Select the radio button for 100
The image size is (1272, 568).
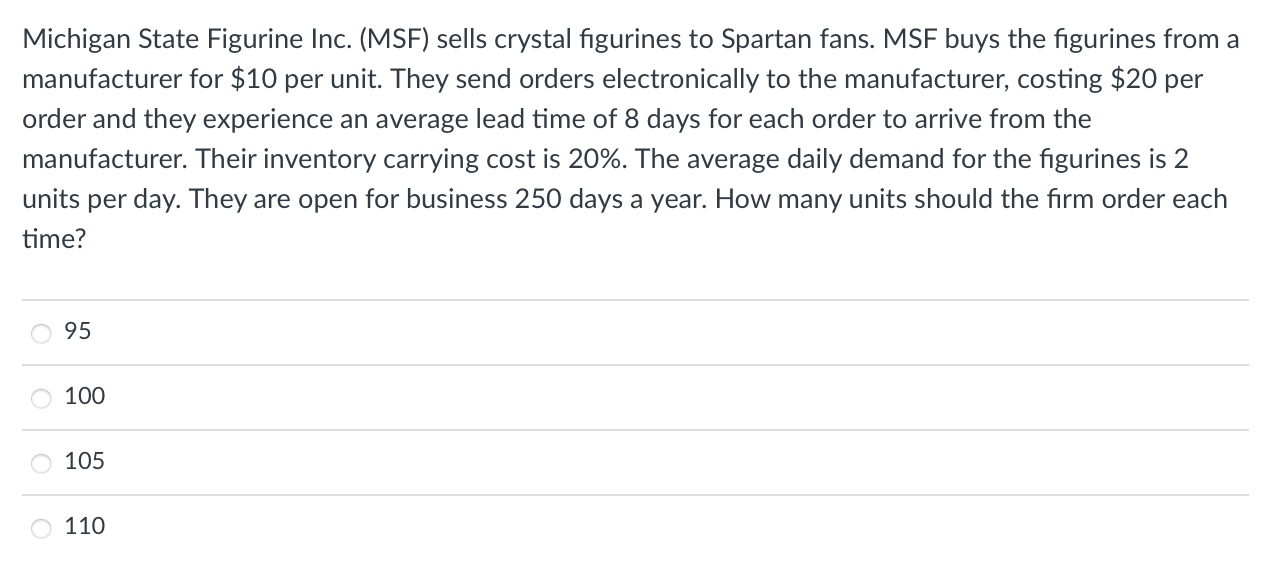click(x=39, y=398)
